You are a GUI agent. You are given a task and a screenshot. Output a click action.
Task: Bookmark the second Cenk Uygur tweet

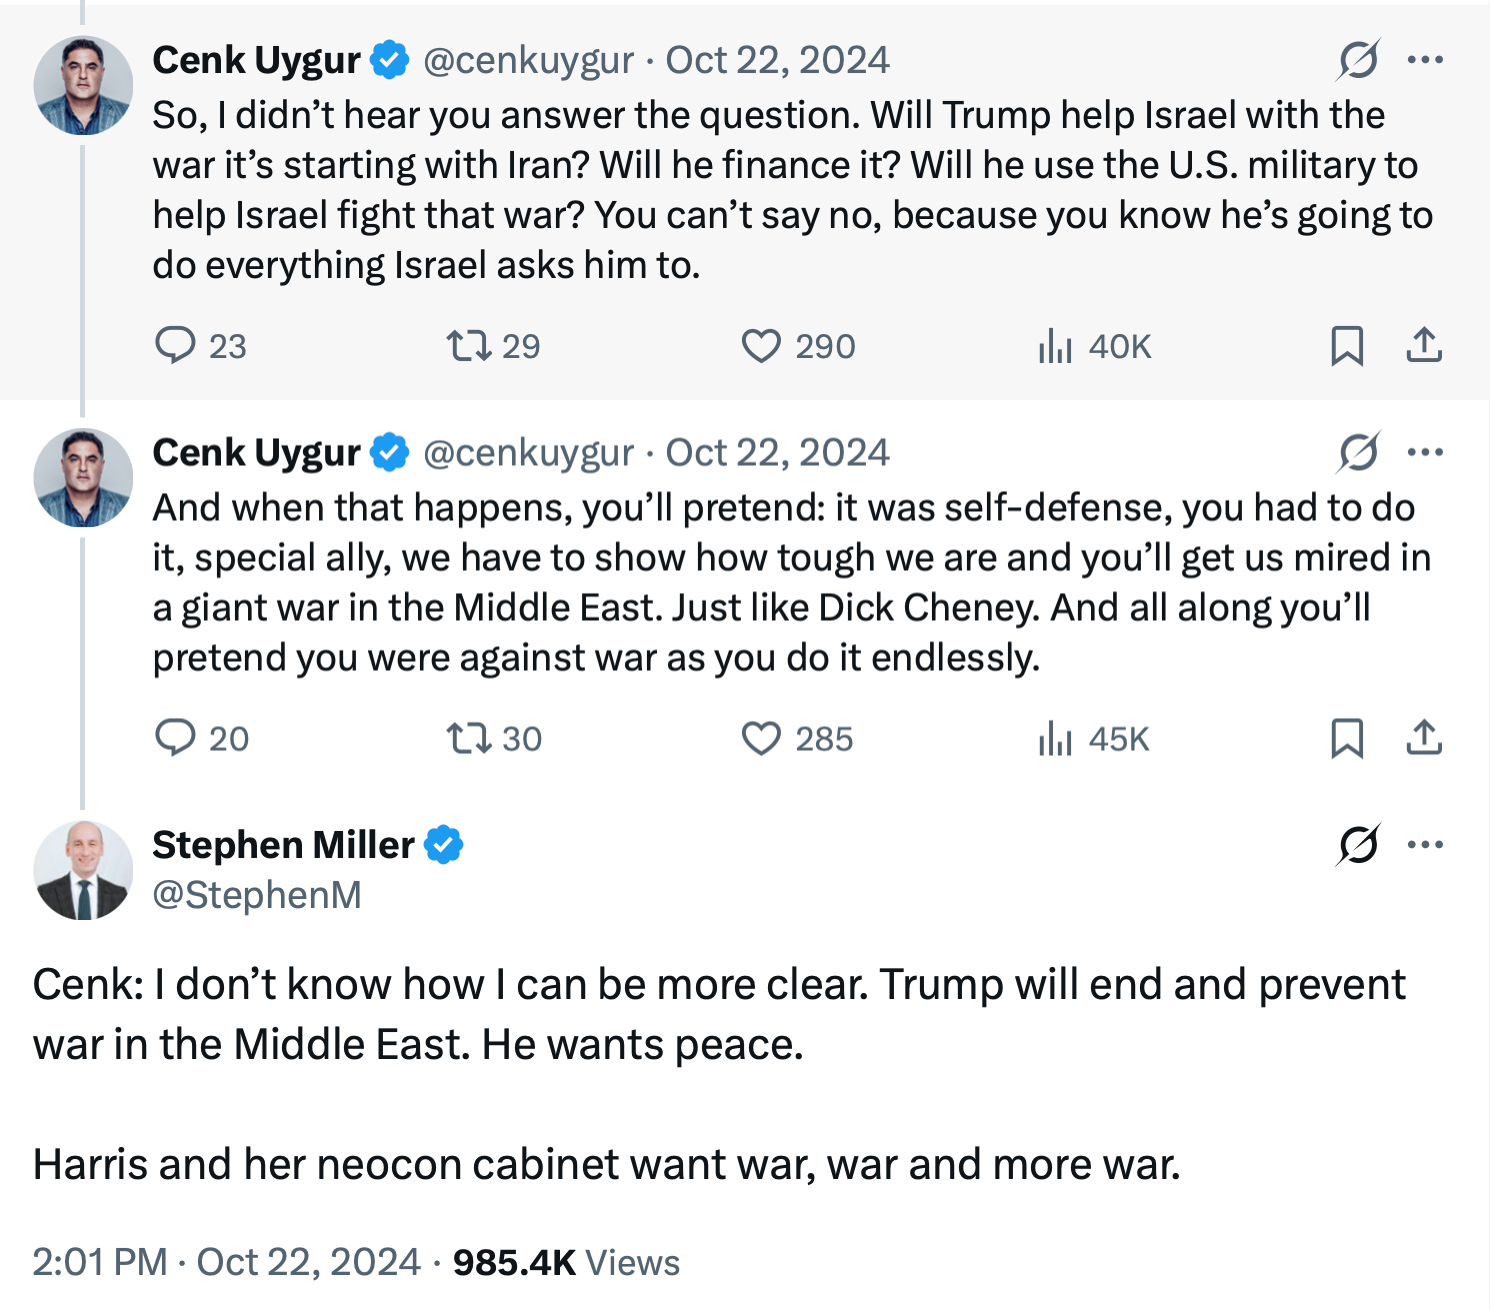[1347, 739]
